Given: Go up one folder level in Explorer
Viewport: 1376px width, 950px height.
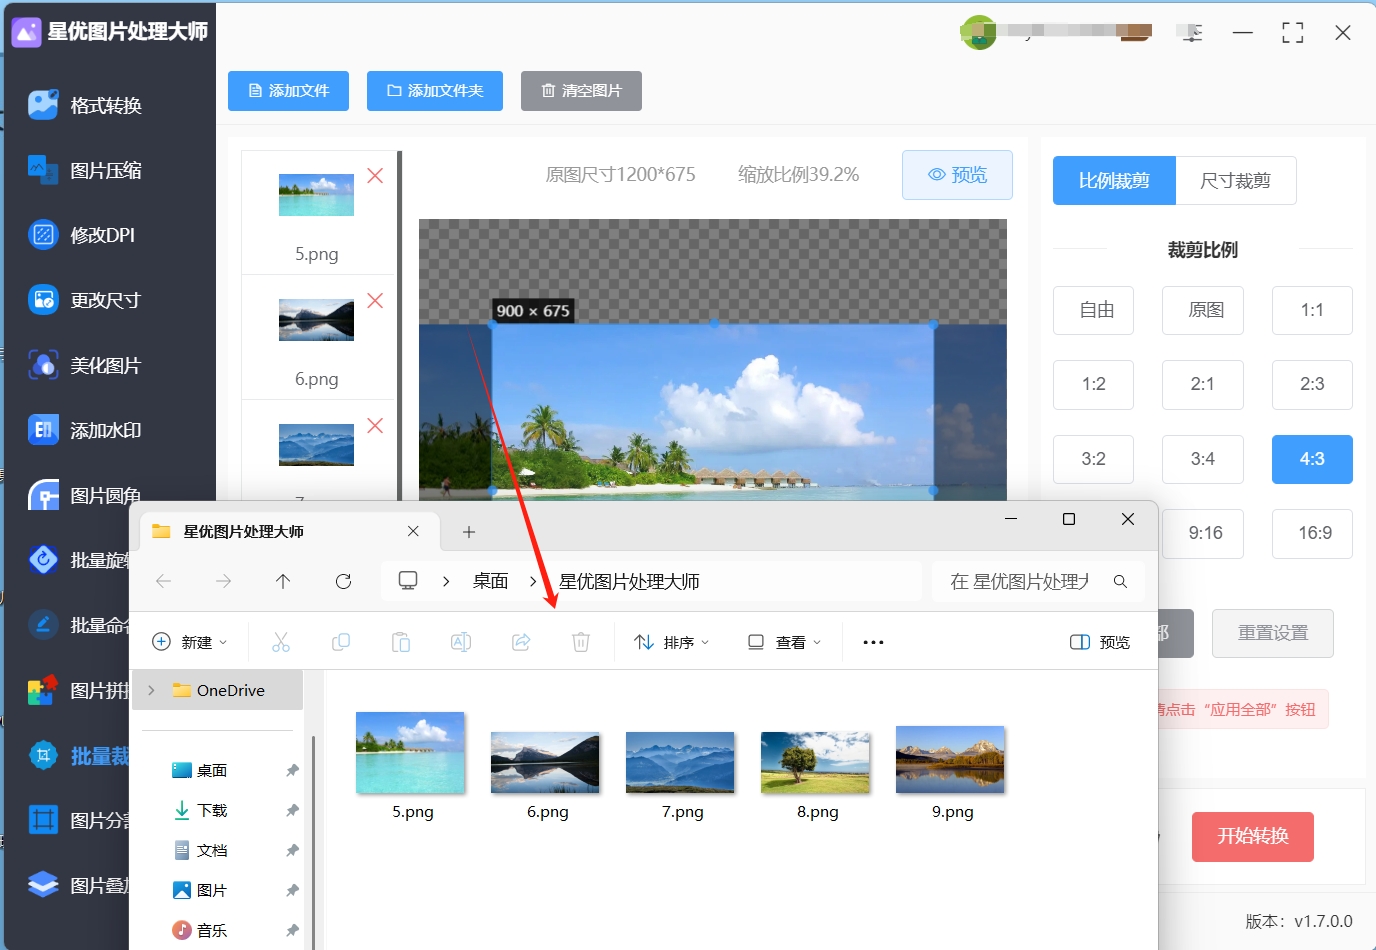Looking at the screenshot, I should pos(283,581).
